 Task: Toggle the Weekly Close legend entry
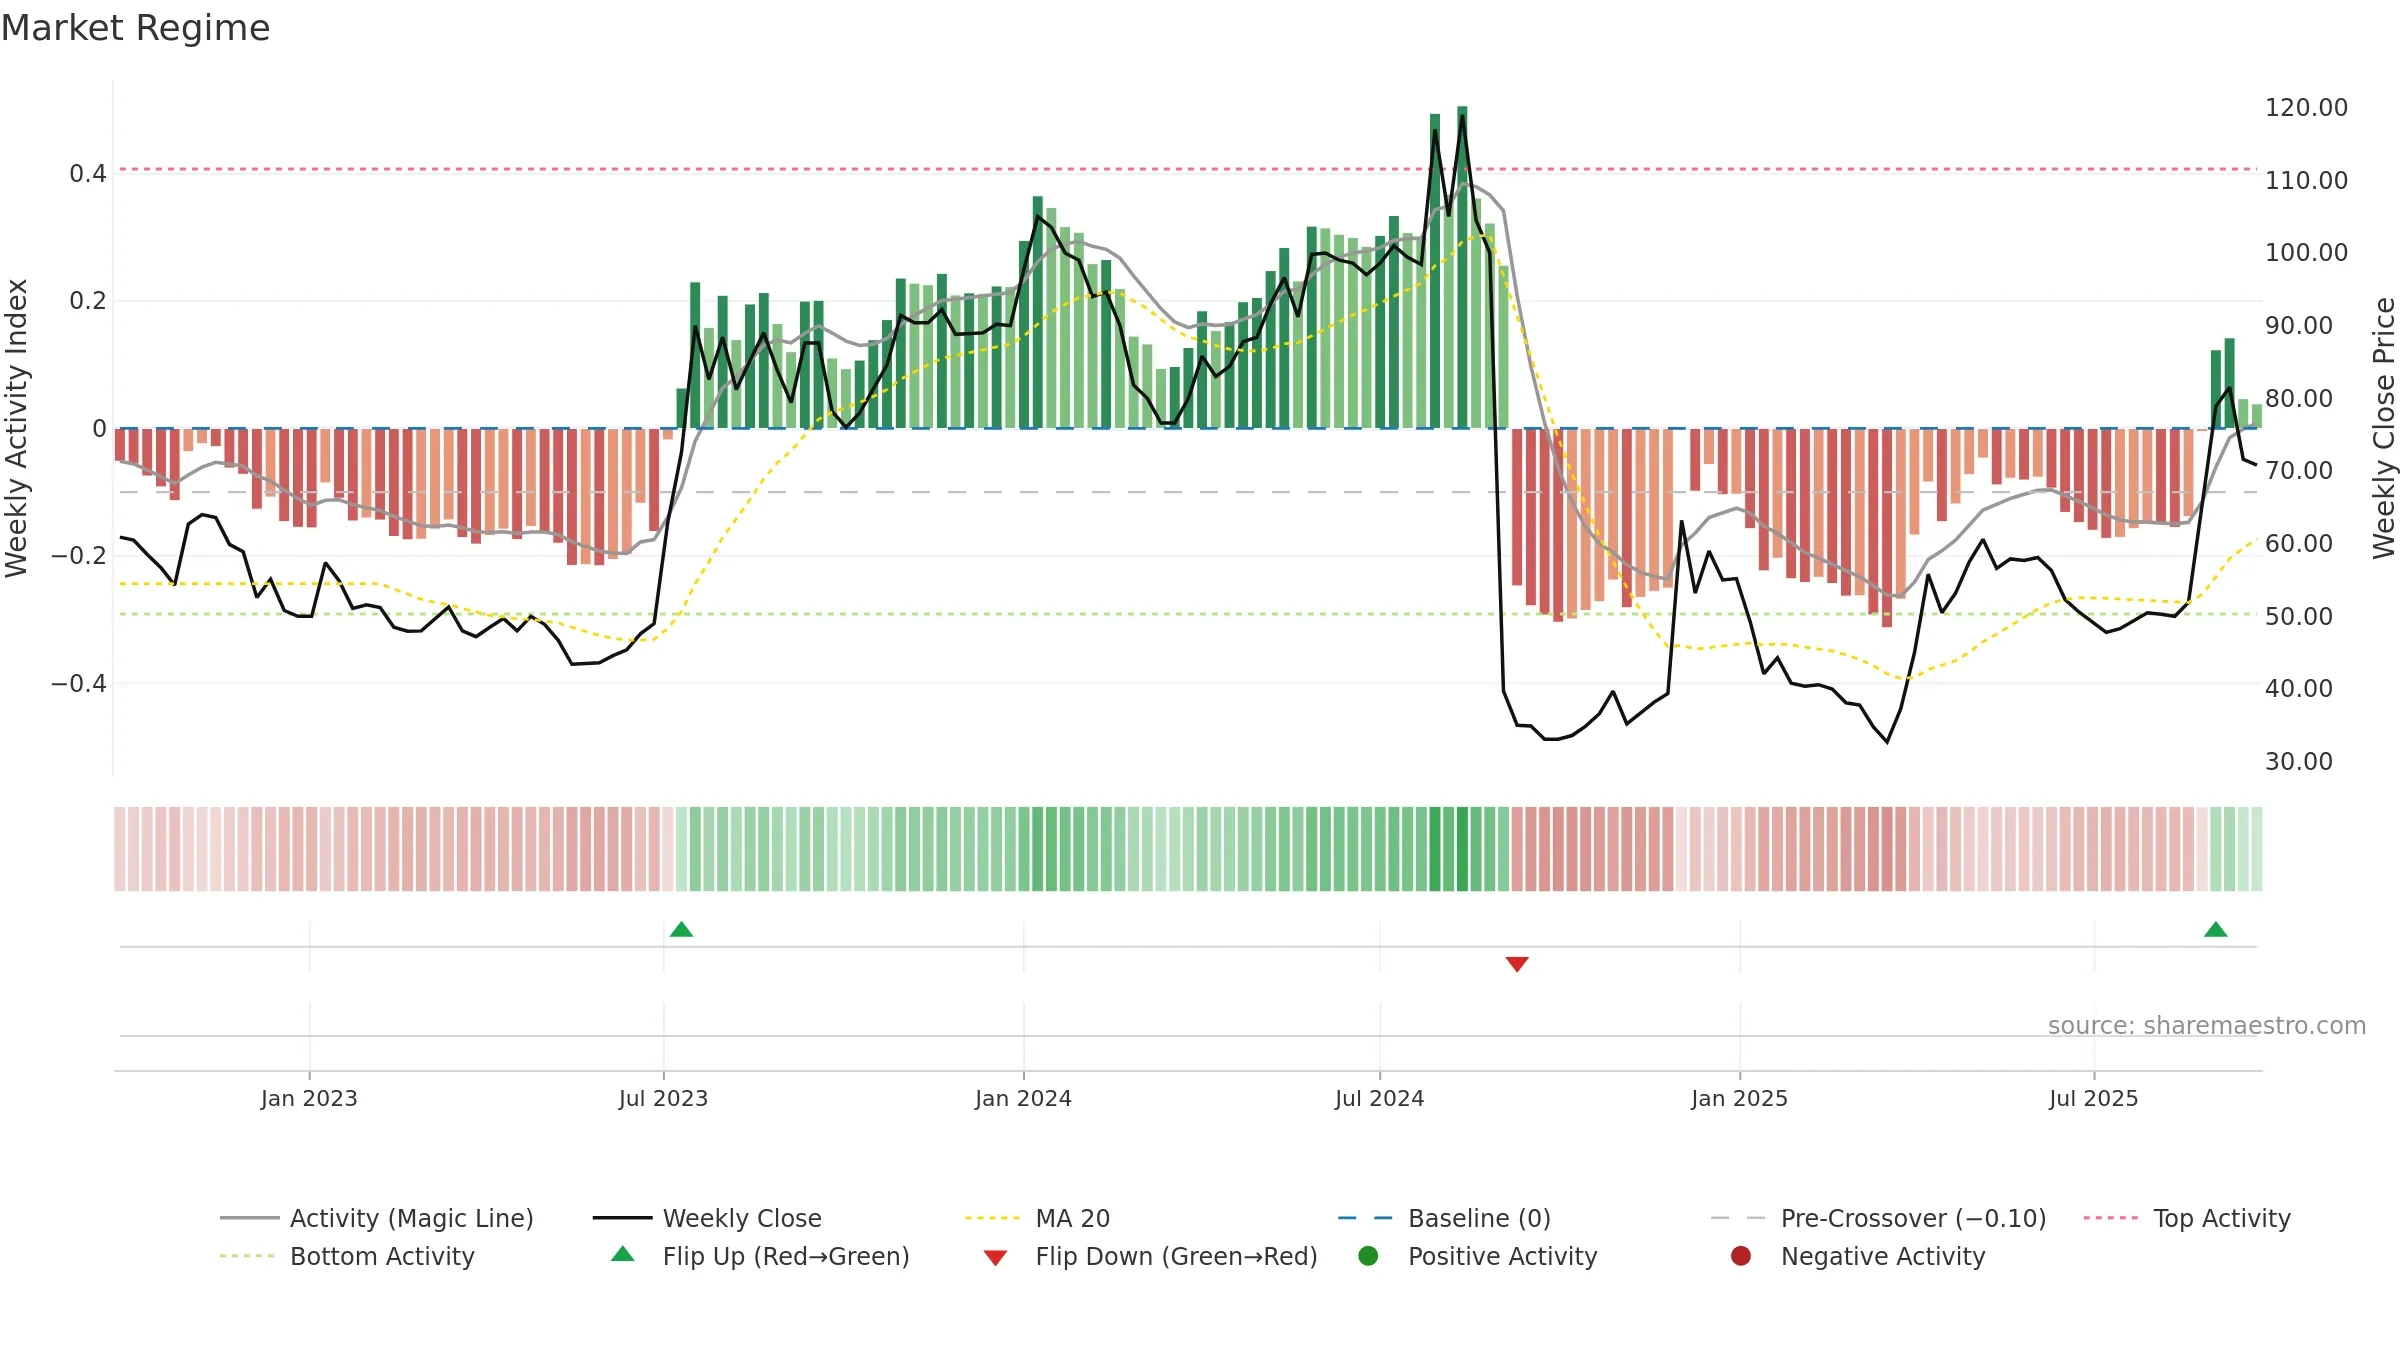click(707, 1218)
